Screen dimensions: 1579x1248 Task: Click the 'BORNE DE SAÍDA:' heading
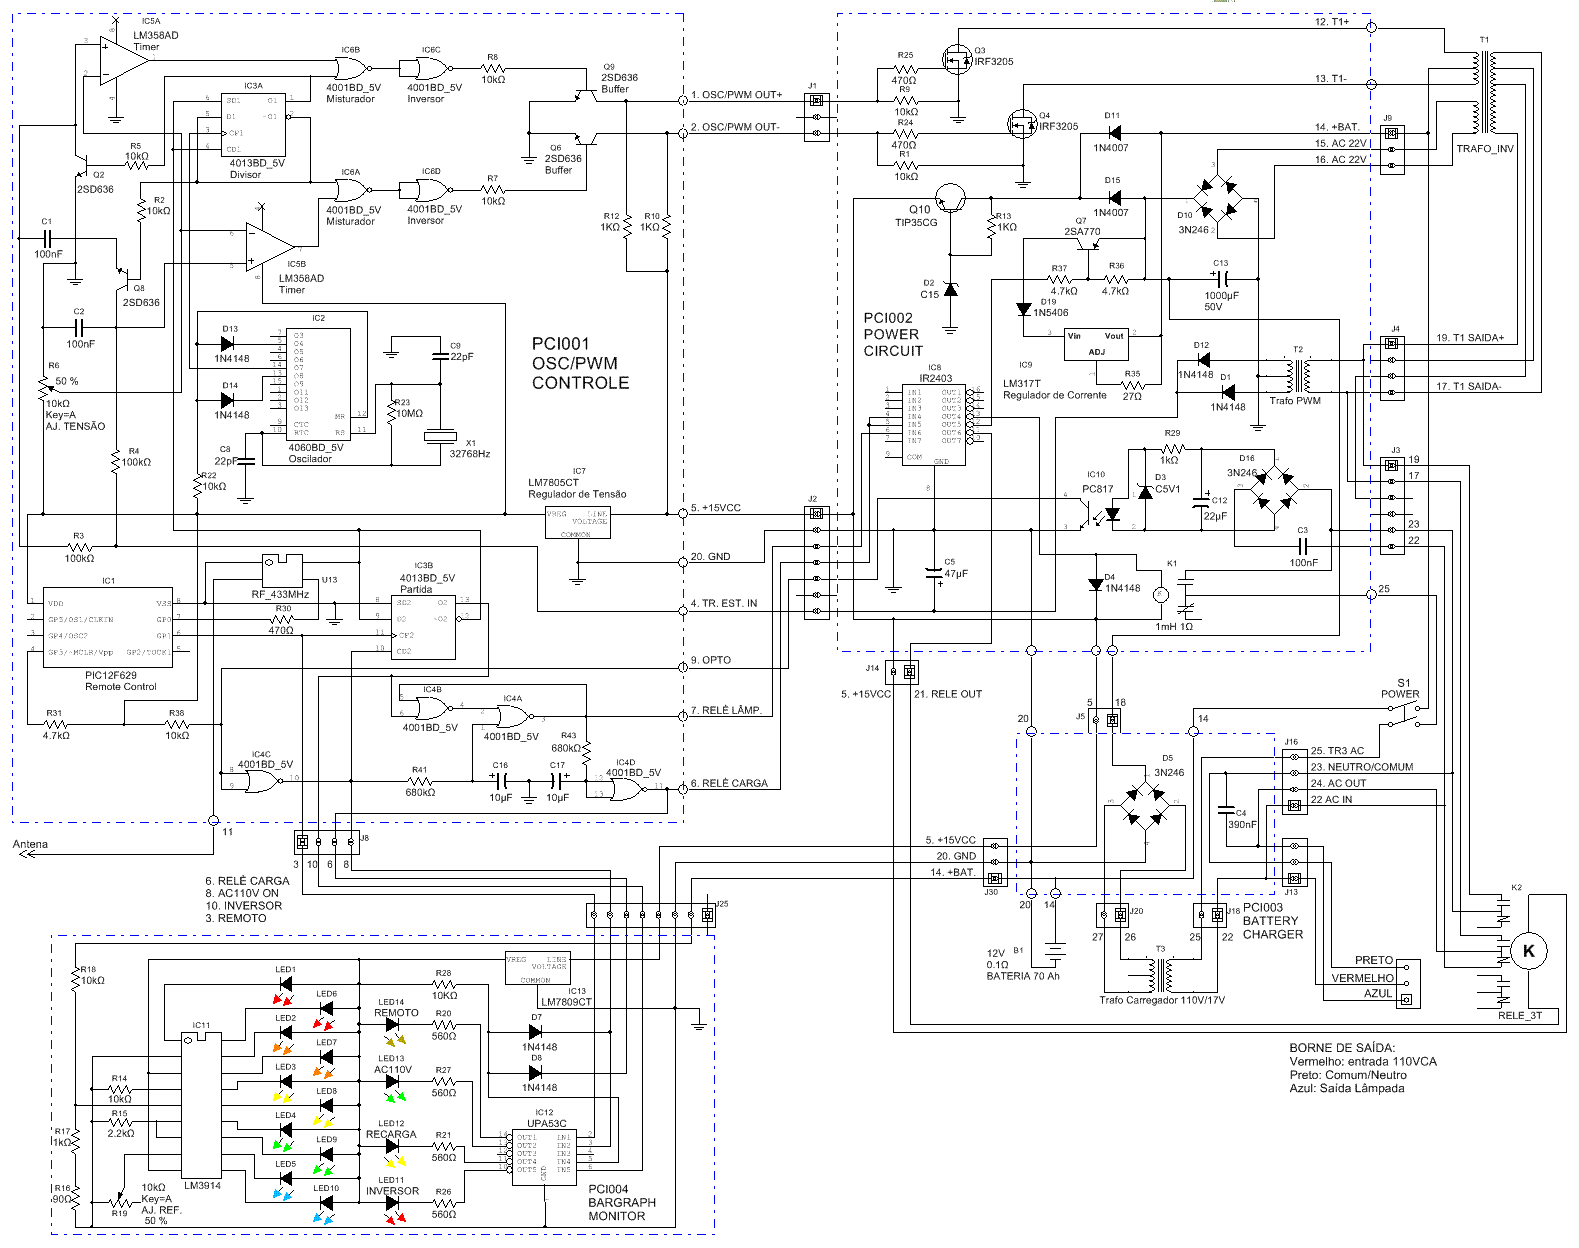[1342, 1047]
